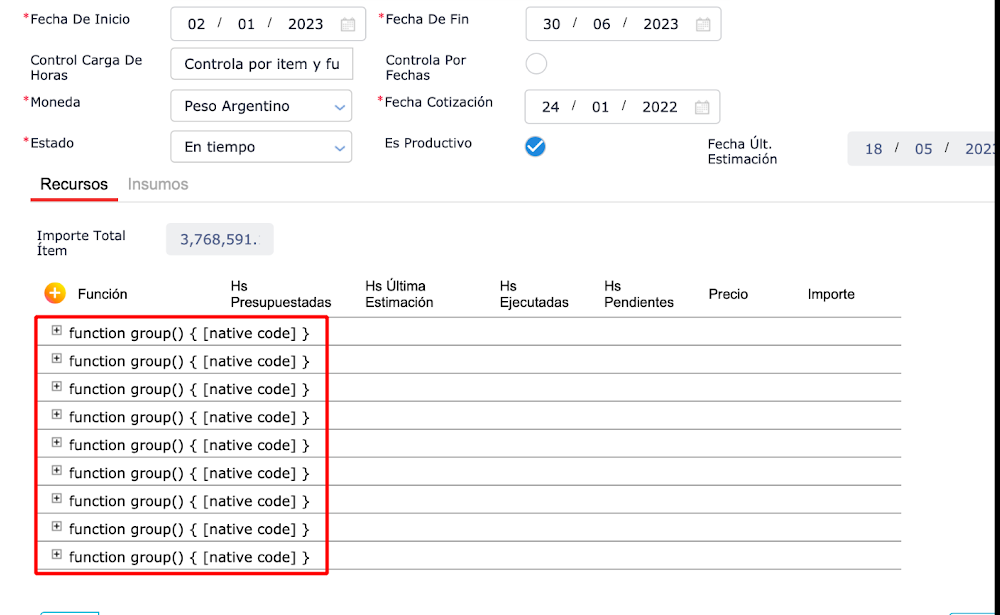Open the Estado dropdown
Image resolution: width=1000 pixels, height=615 pixels.
tap(261, 147)
